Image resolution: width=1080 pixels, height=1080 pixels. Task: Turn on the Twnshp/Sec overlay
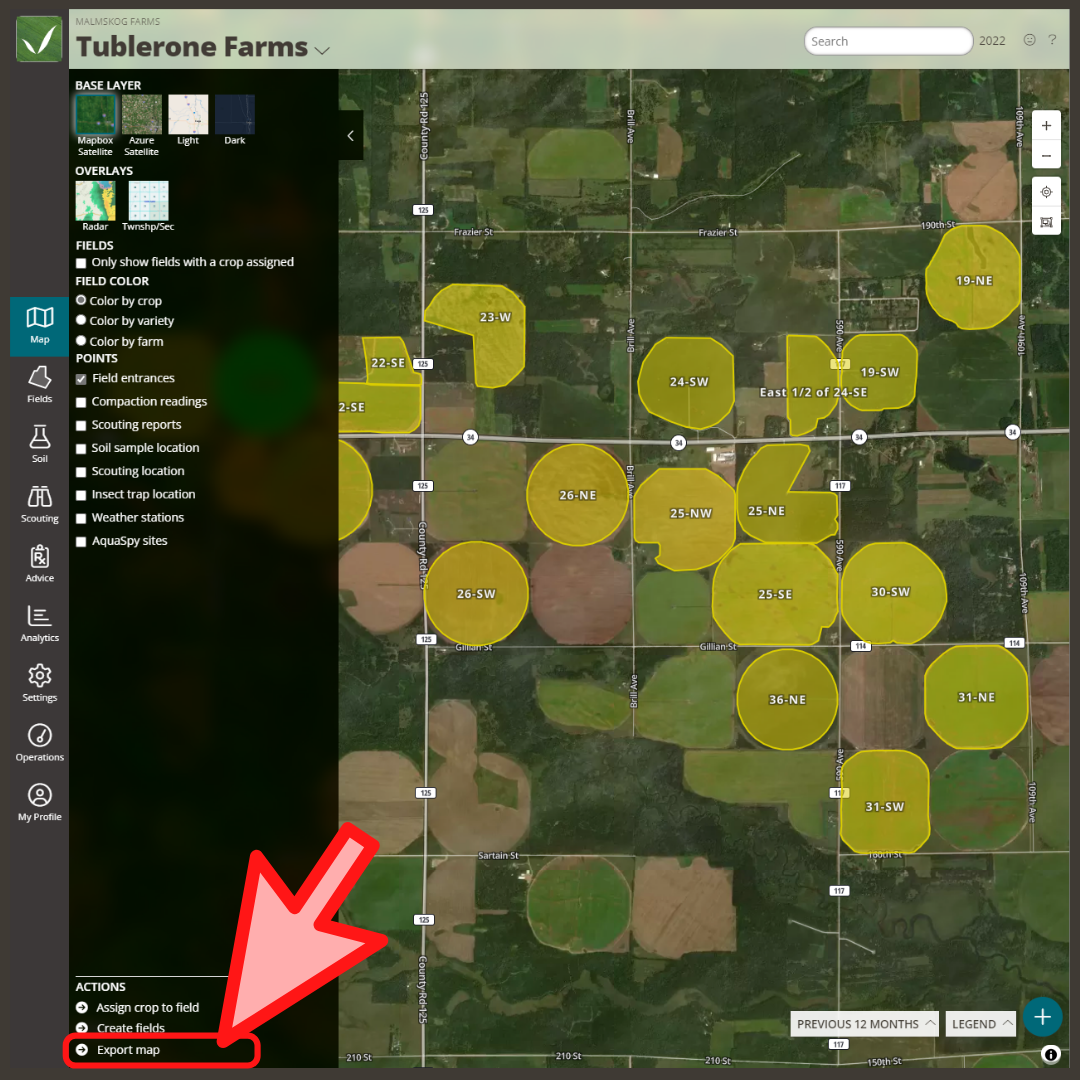point(148,200)
